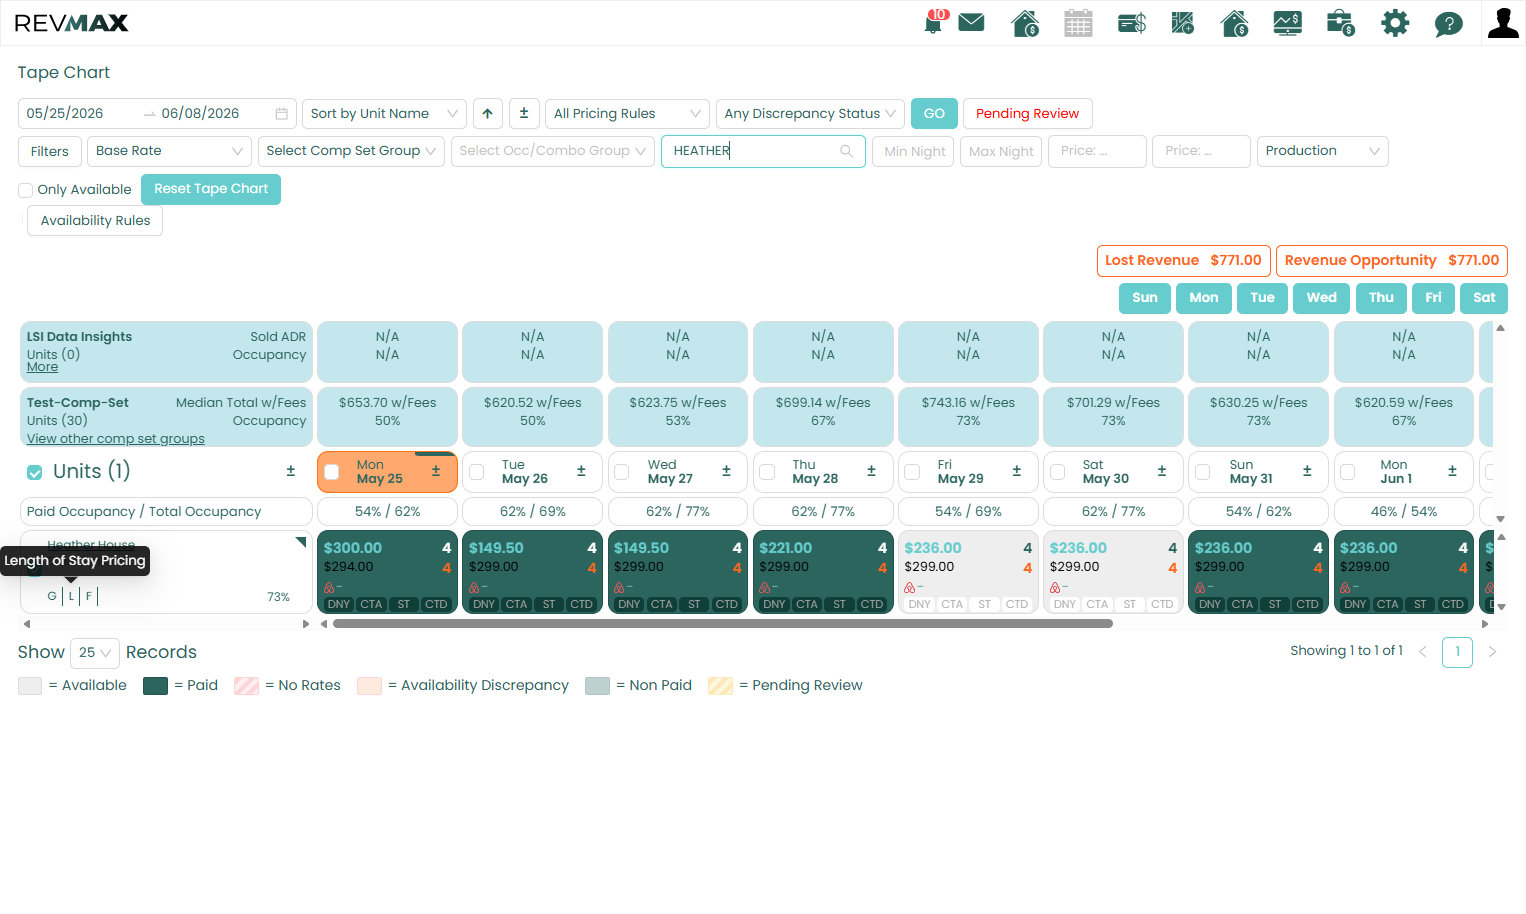Check the Sat May 30 column checkbox
The image size is (1526, 914).
click(x=1057, y=472)
